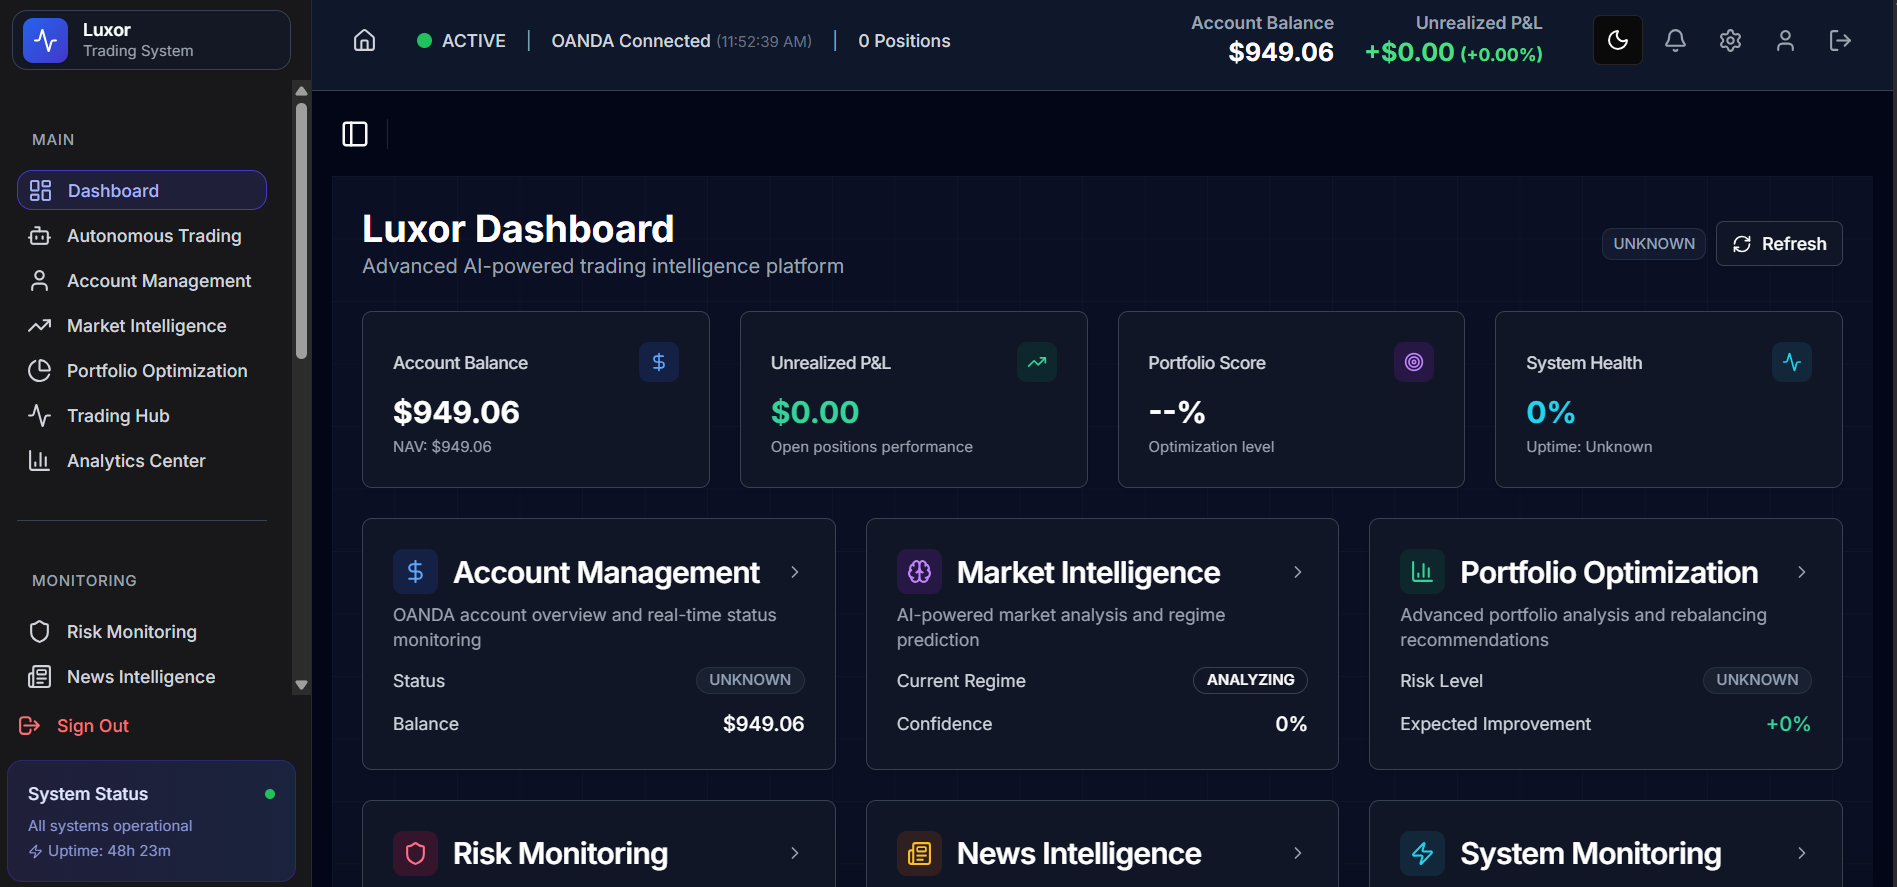Open the System Monitoring card chevron
1897x887 pixels.
1801,853
